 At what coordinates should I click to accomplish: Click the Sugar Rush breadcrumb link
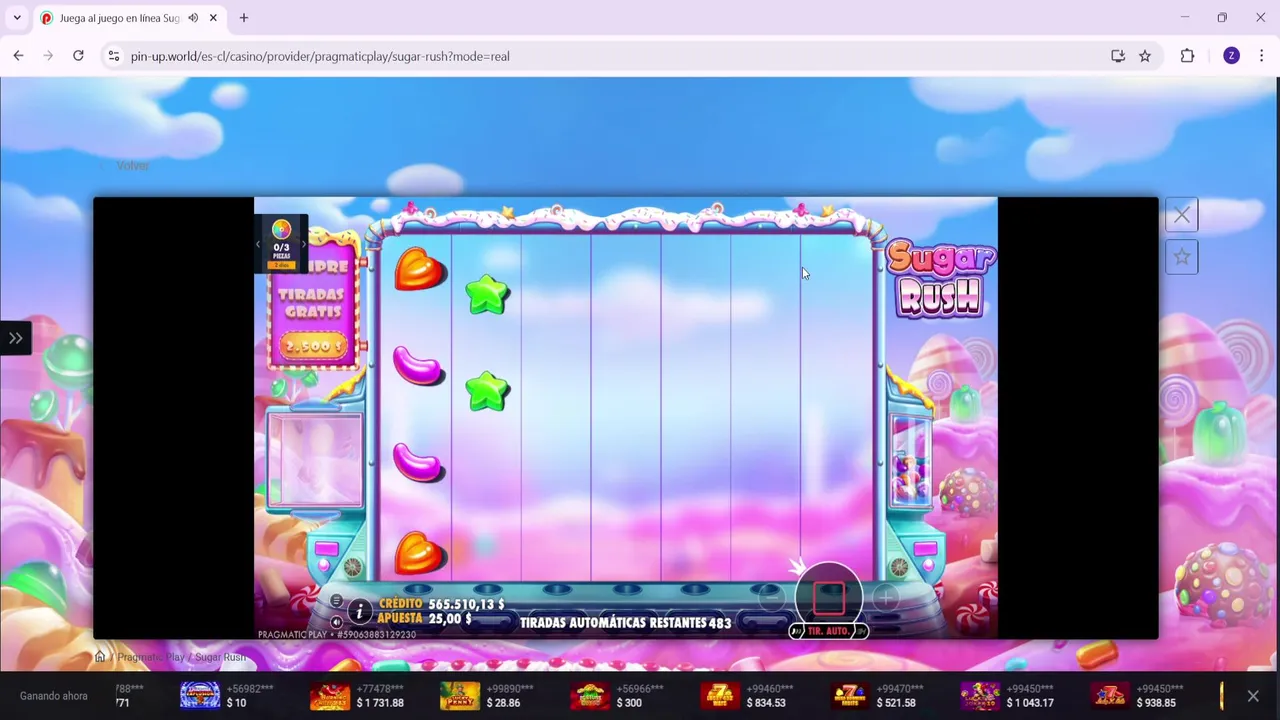pos(220,657)
